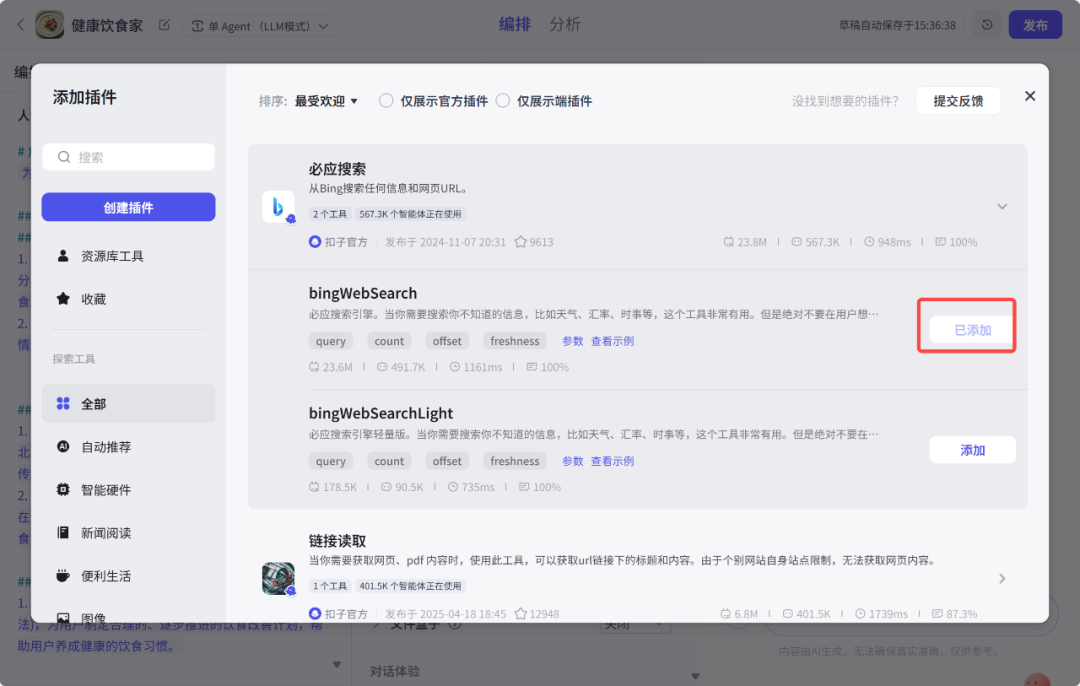Click 查看示例 link for bingWebSearchLight
The width and height of the screenshot is (1080, 686).
612,461
